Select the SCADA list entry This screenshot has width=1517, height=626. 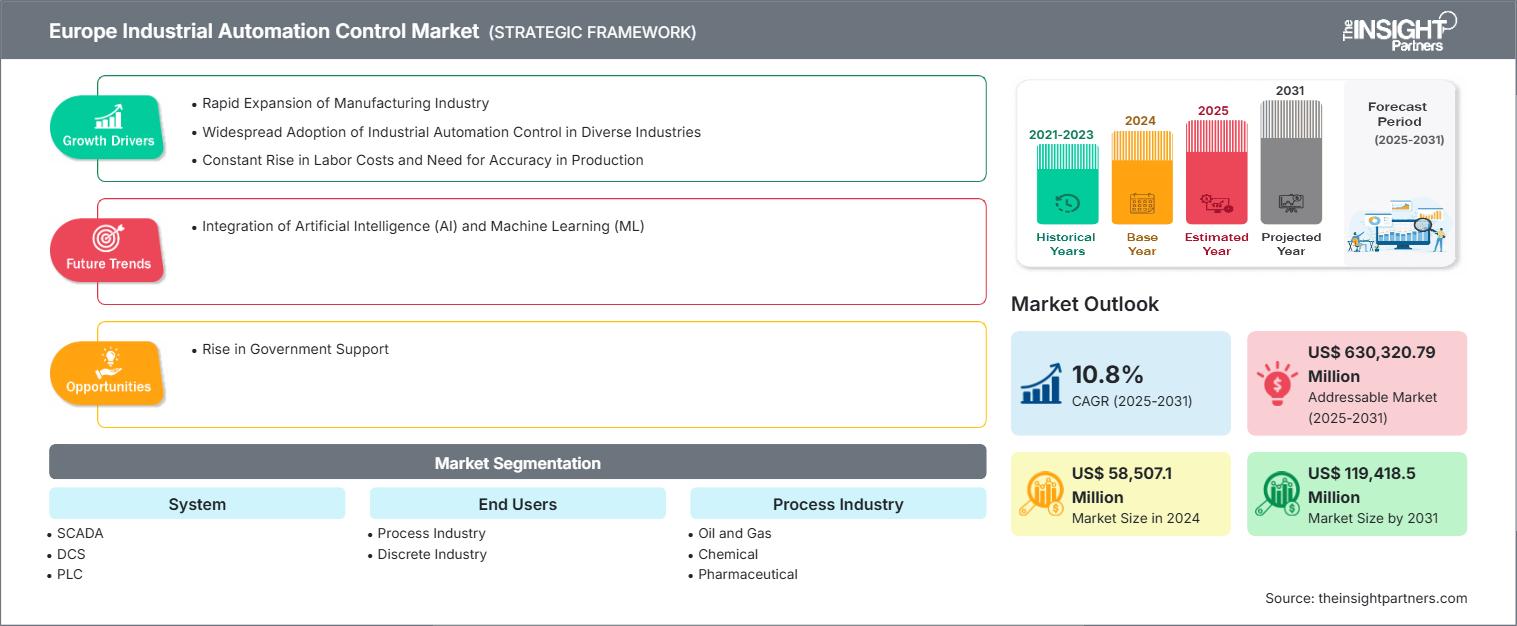(80, 533)
